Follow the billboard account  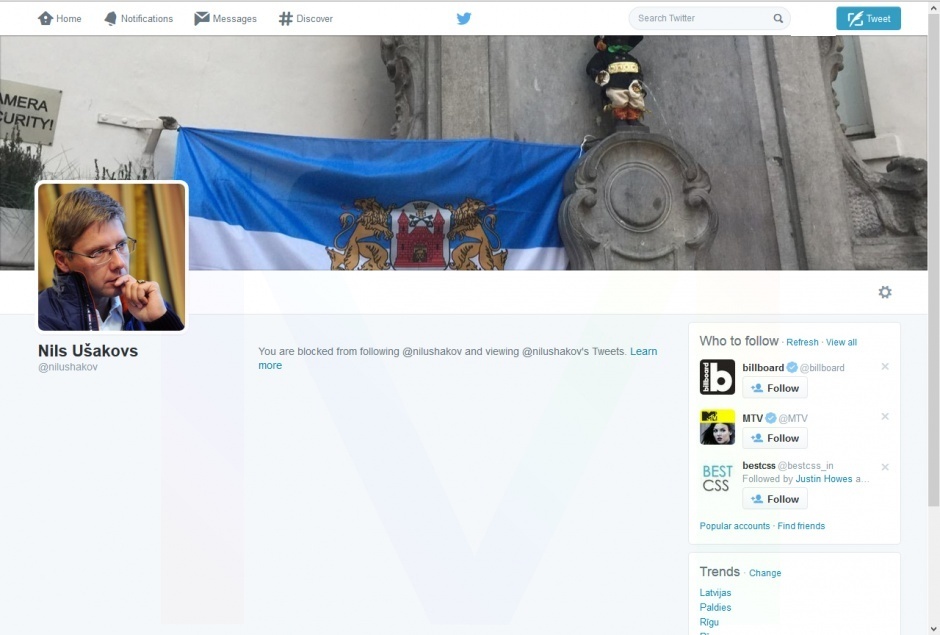click(x=775, y=388)
